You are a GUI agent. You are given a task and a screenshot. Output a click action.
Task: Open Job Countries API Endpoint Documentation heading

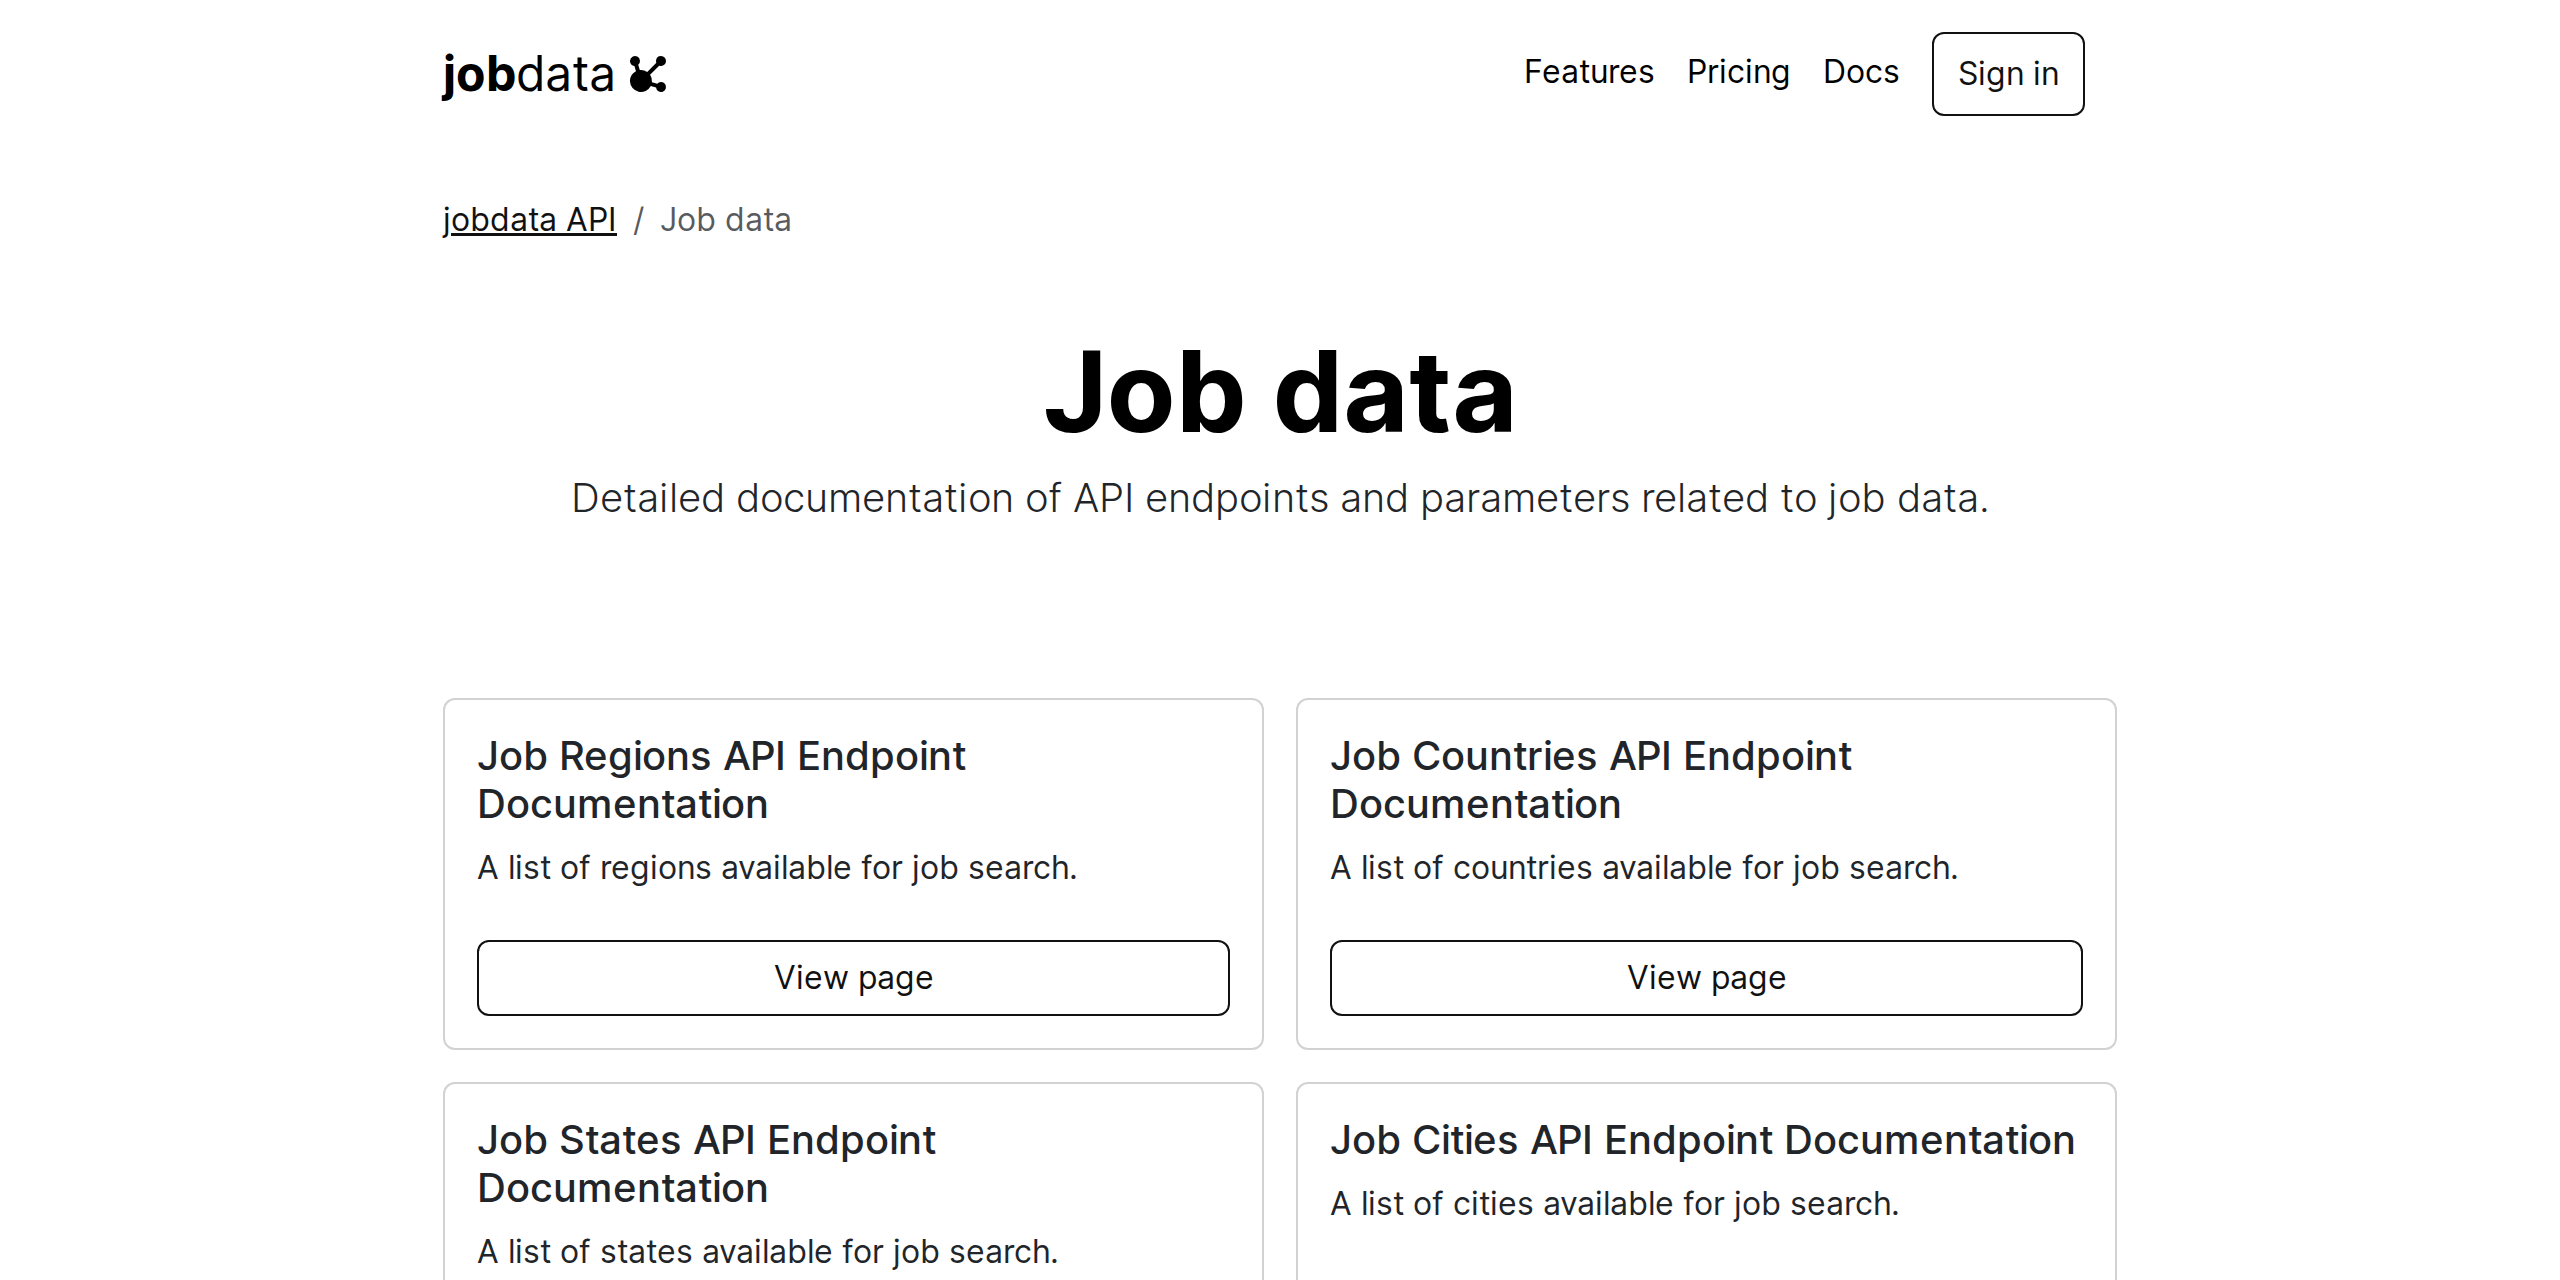[1591, 779]
